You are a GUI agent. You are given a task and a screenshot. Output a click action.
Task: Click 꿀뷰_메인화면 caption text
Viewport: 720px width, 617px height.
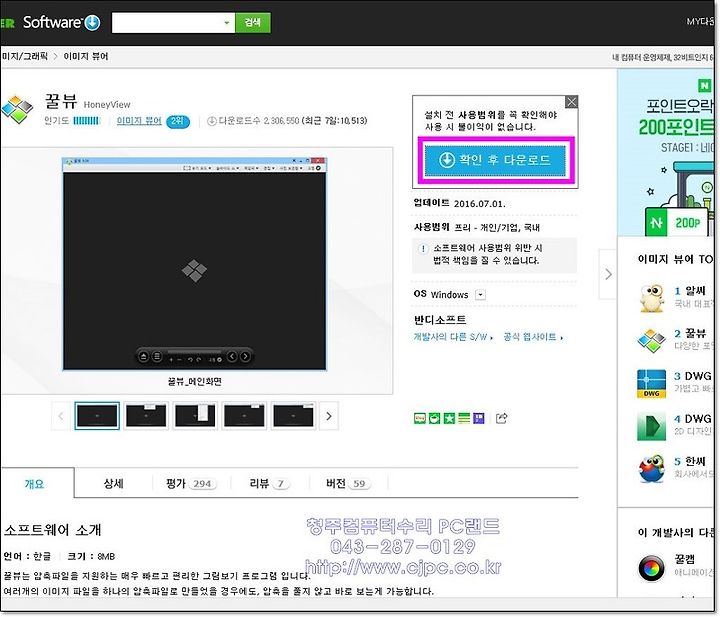tap(194, 381)
